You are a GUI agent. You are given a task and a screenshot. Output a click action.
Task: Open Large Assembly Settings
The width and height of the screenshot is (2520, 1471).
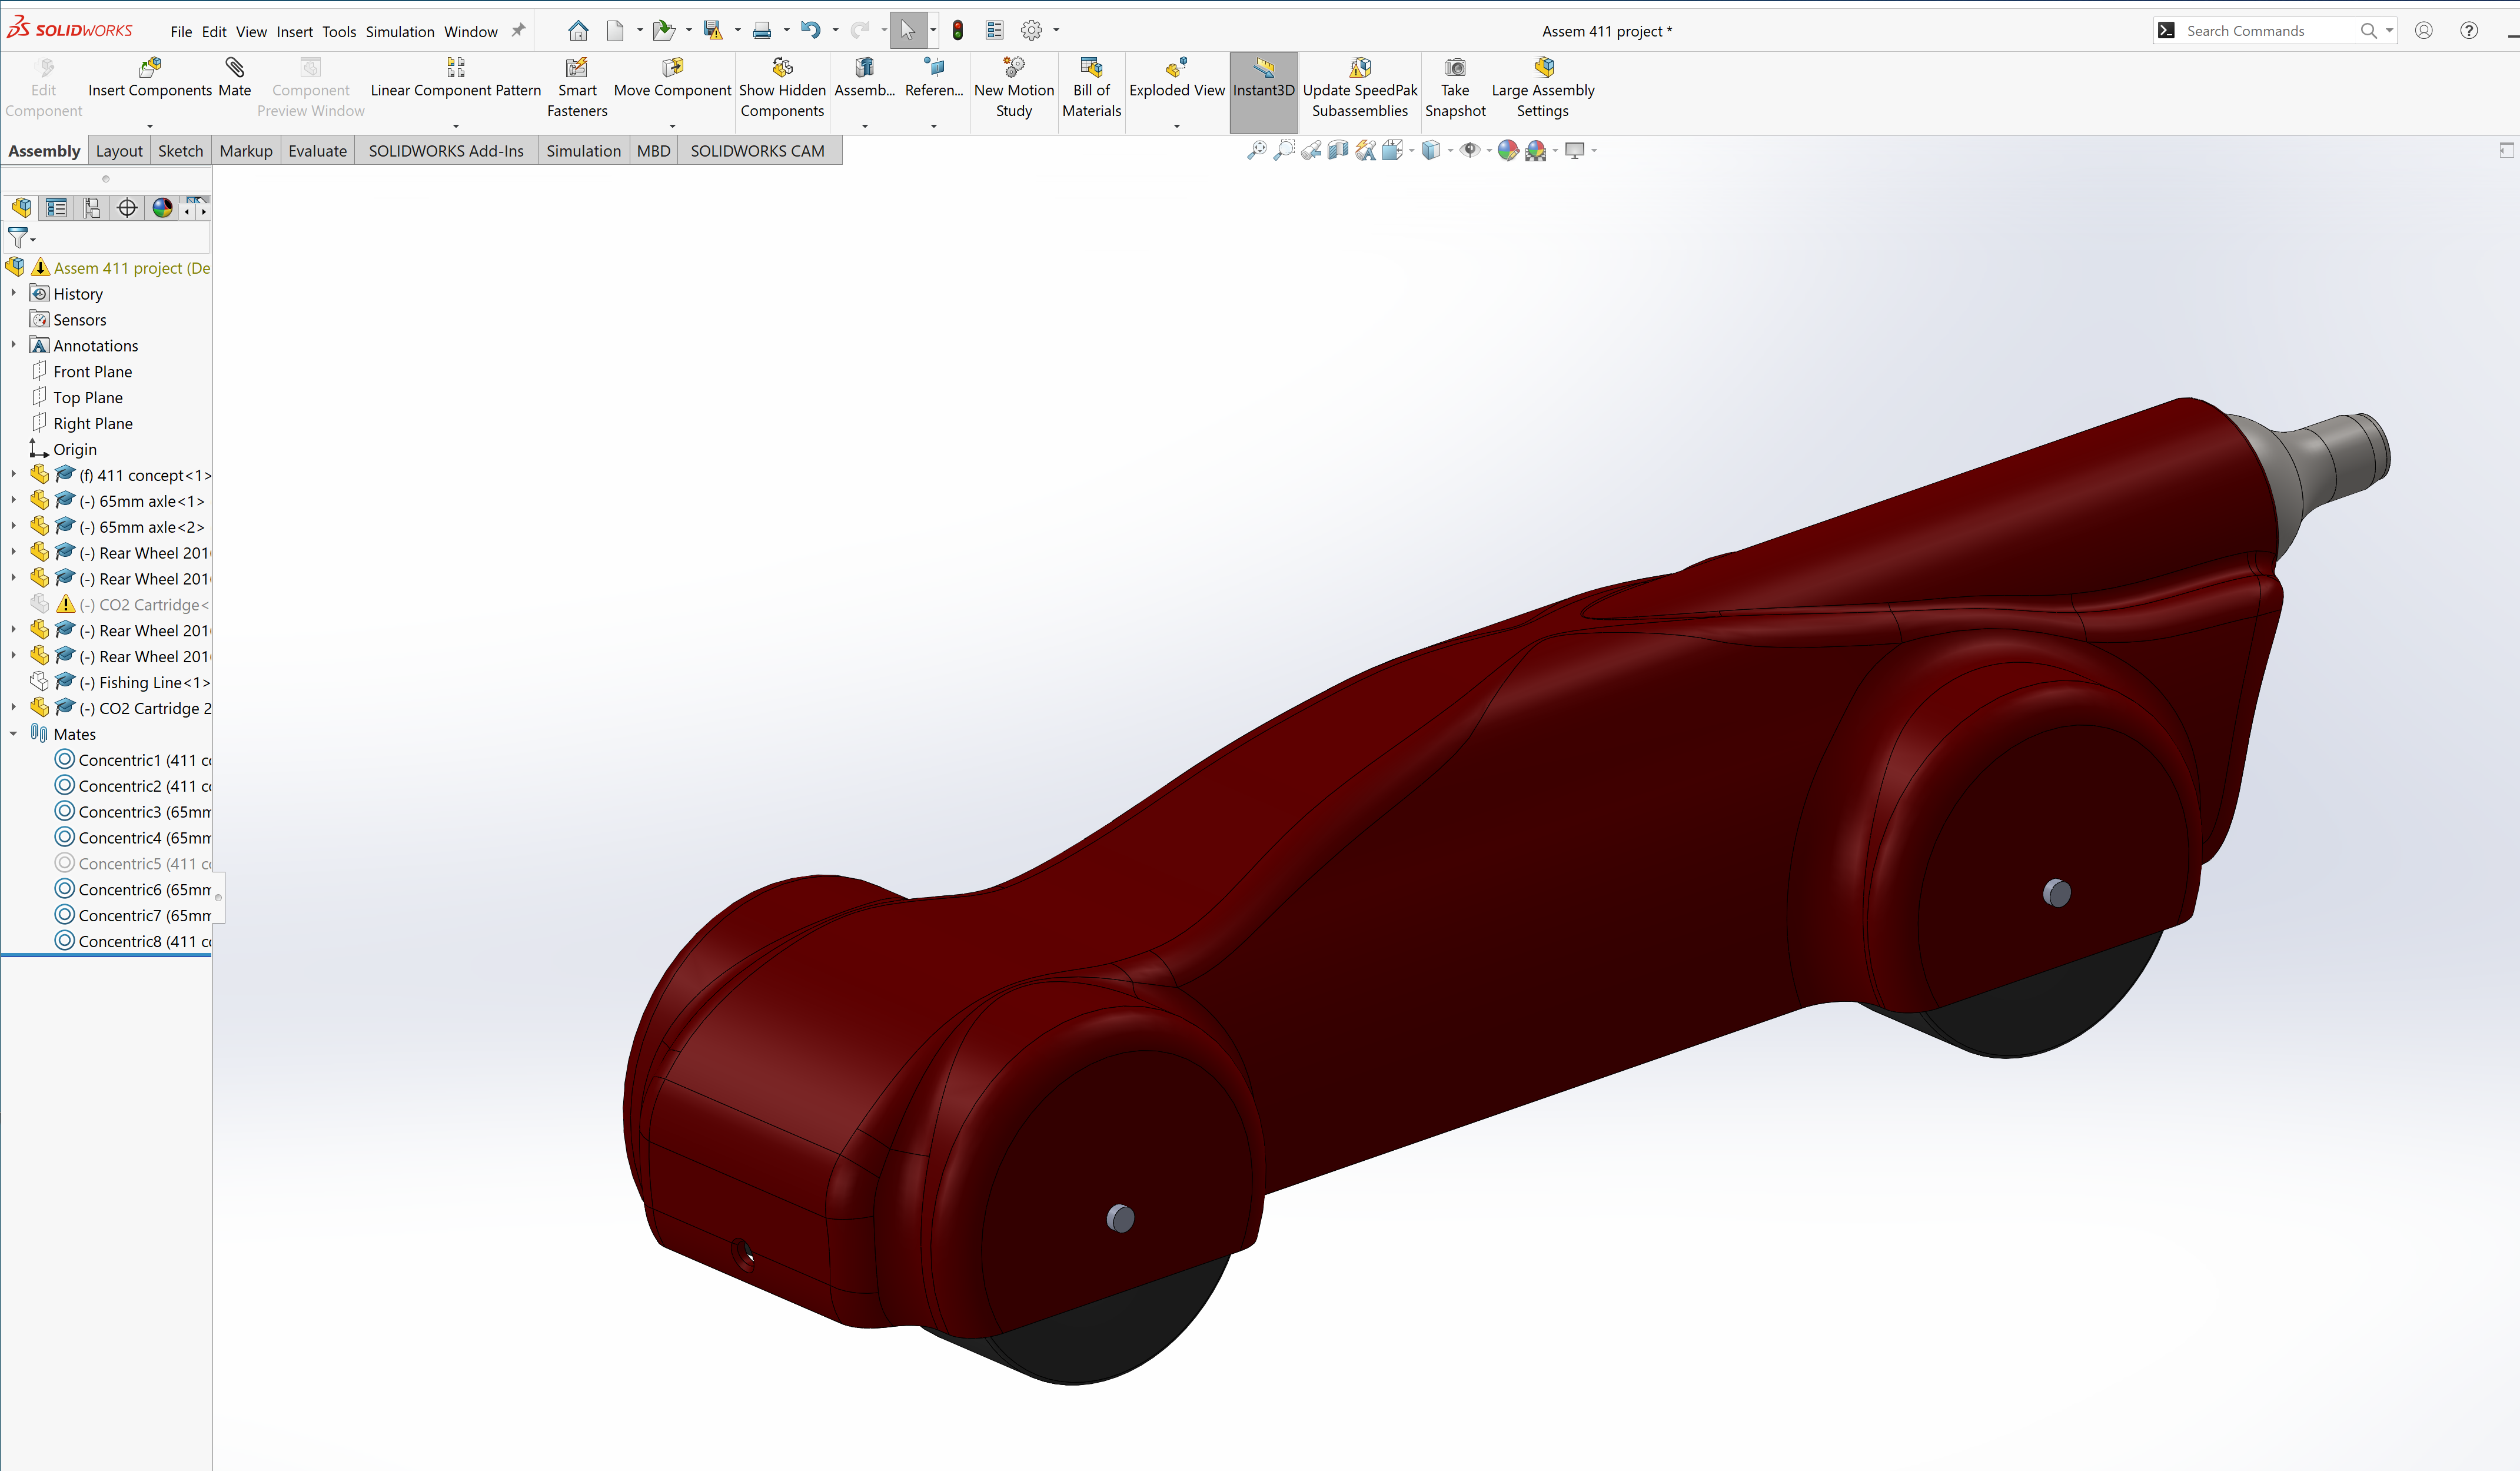click(x=1543, y=88)
